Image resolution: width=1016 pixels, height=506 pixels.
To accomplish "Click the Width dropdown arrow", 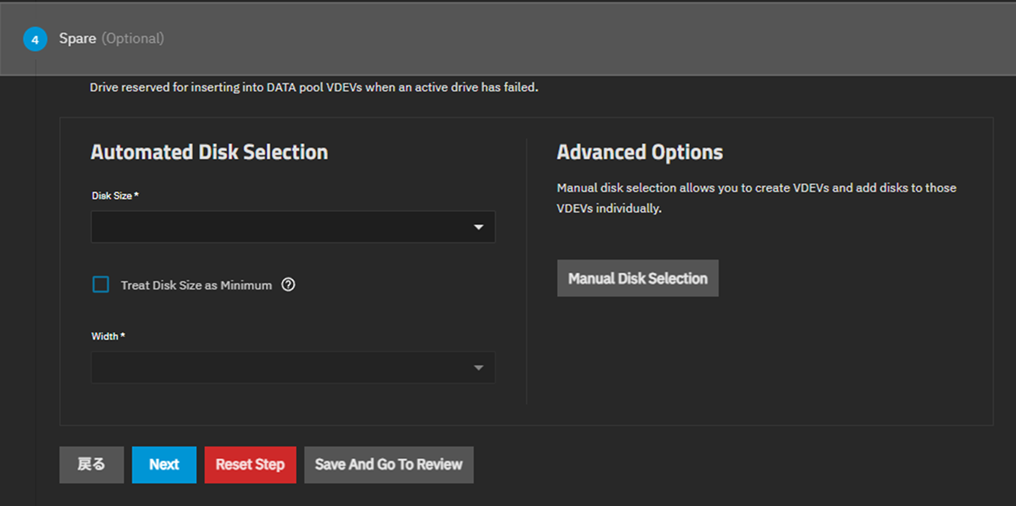I will 478,368.
